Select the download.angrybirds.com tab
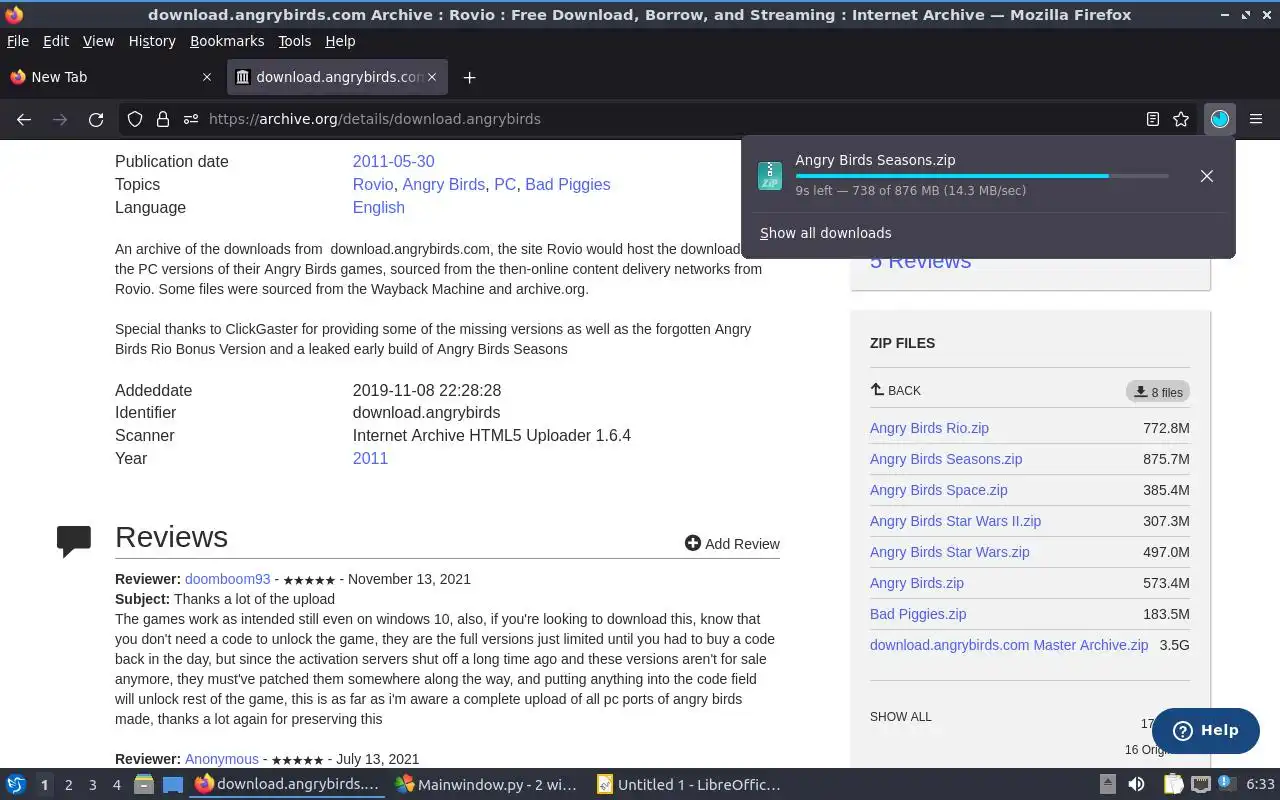 337,77
